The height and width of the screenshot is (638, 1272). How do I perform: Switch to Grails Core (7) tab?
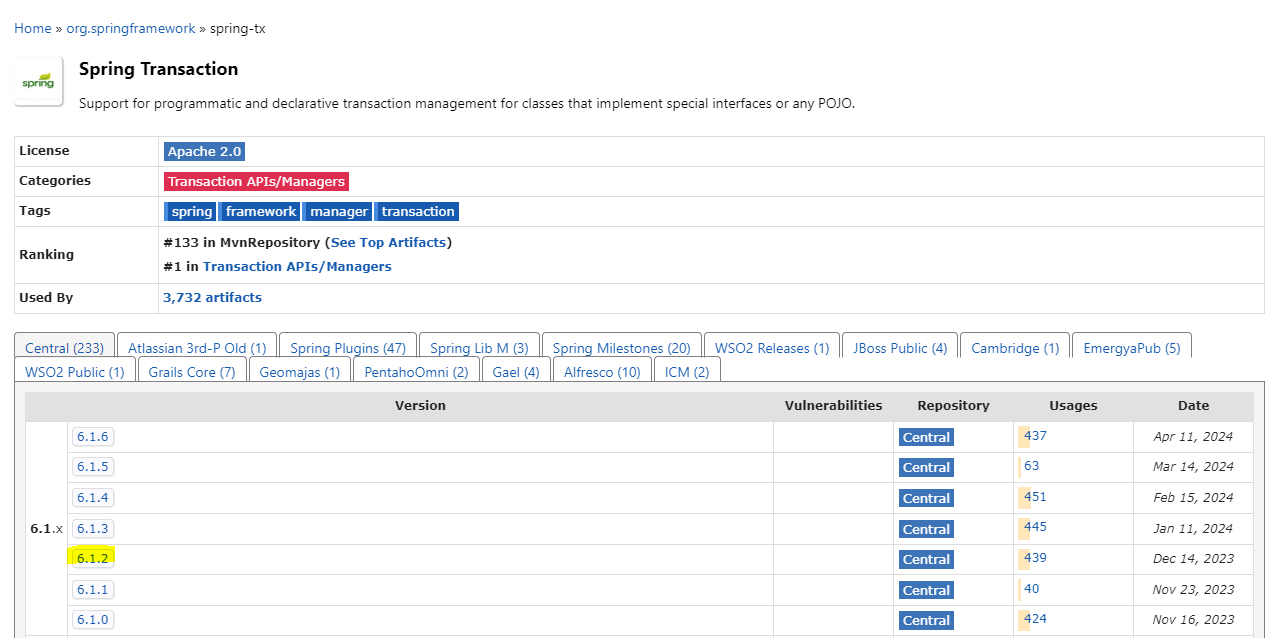point(192,372)
